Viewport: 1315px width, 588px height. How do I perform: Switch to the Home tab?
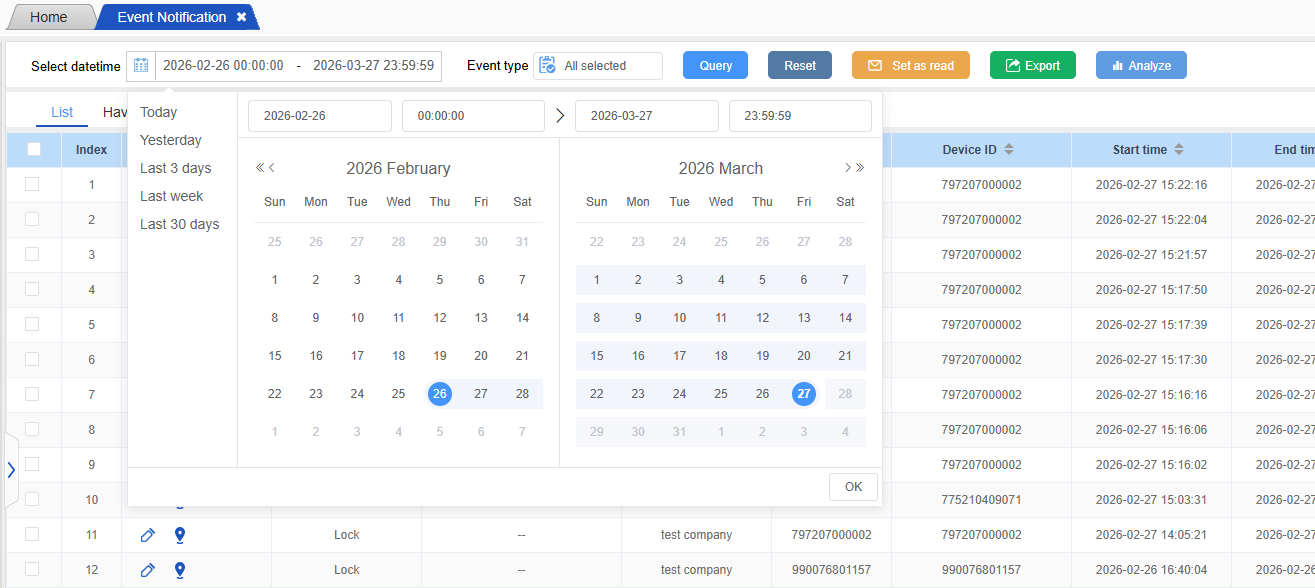[48, 17]
